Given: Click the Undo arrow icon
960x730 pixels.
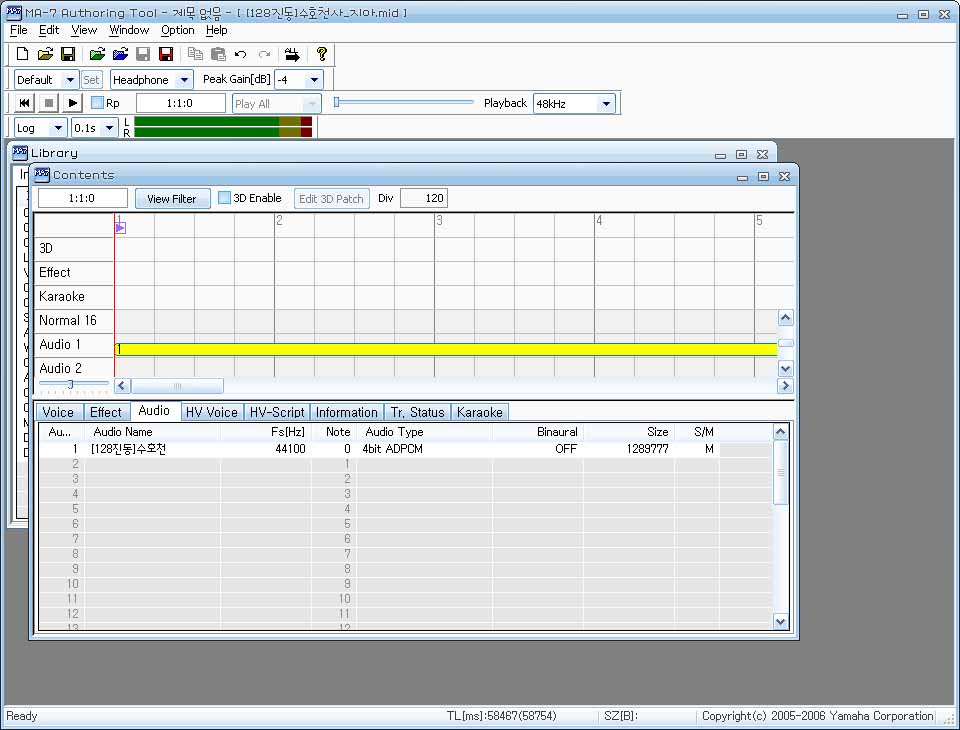Looking at the screenshot, I should coord(241,55).
